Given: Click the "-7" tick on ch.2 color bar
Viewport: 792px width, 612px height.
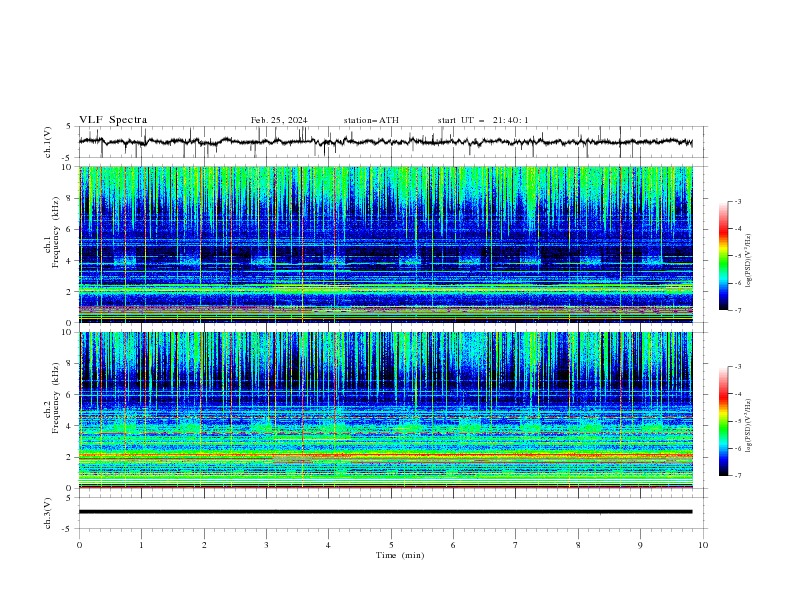Looking at the screenshot, I should pos(737,476).
